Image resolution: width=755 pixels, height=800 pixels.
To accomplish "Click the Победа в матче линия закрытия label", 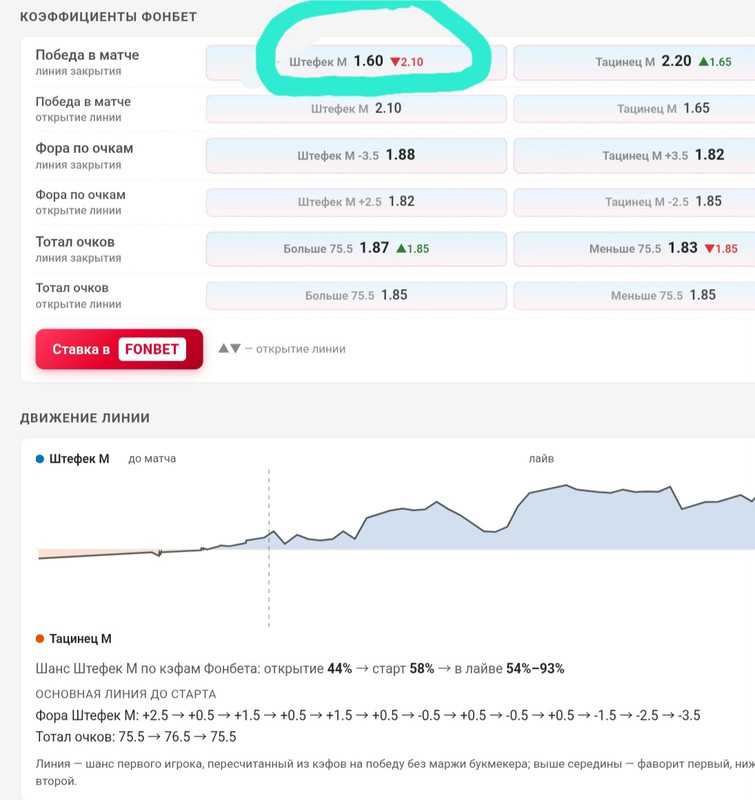I will [x=87, y=62].
